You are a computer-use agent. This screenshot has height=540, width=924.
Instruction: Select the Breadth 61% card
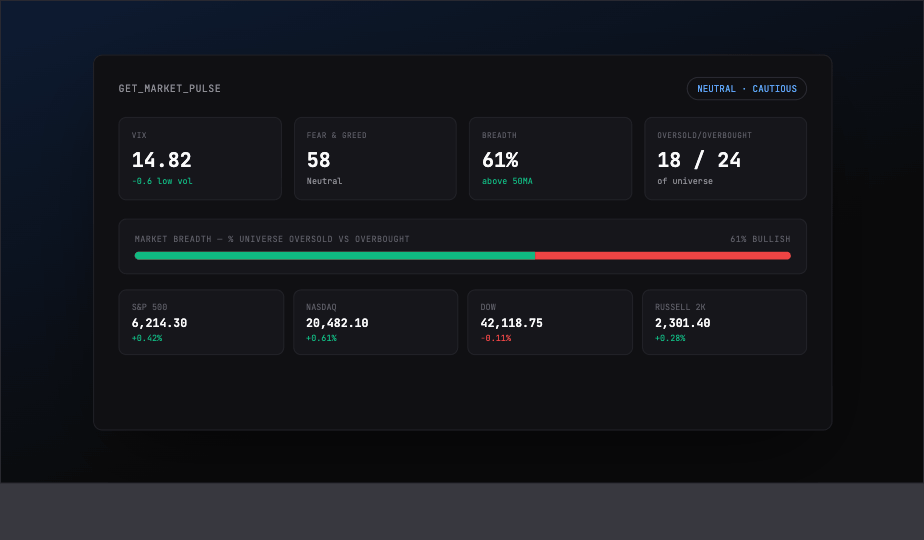(550, 159)
